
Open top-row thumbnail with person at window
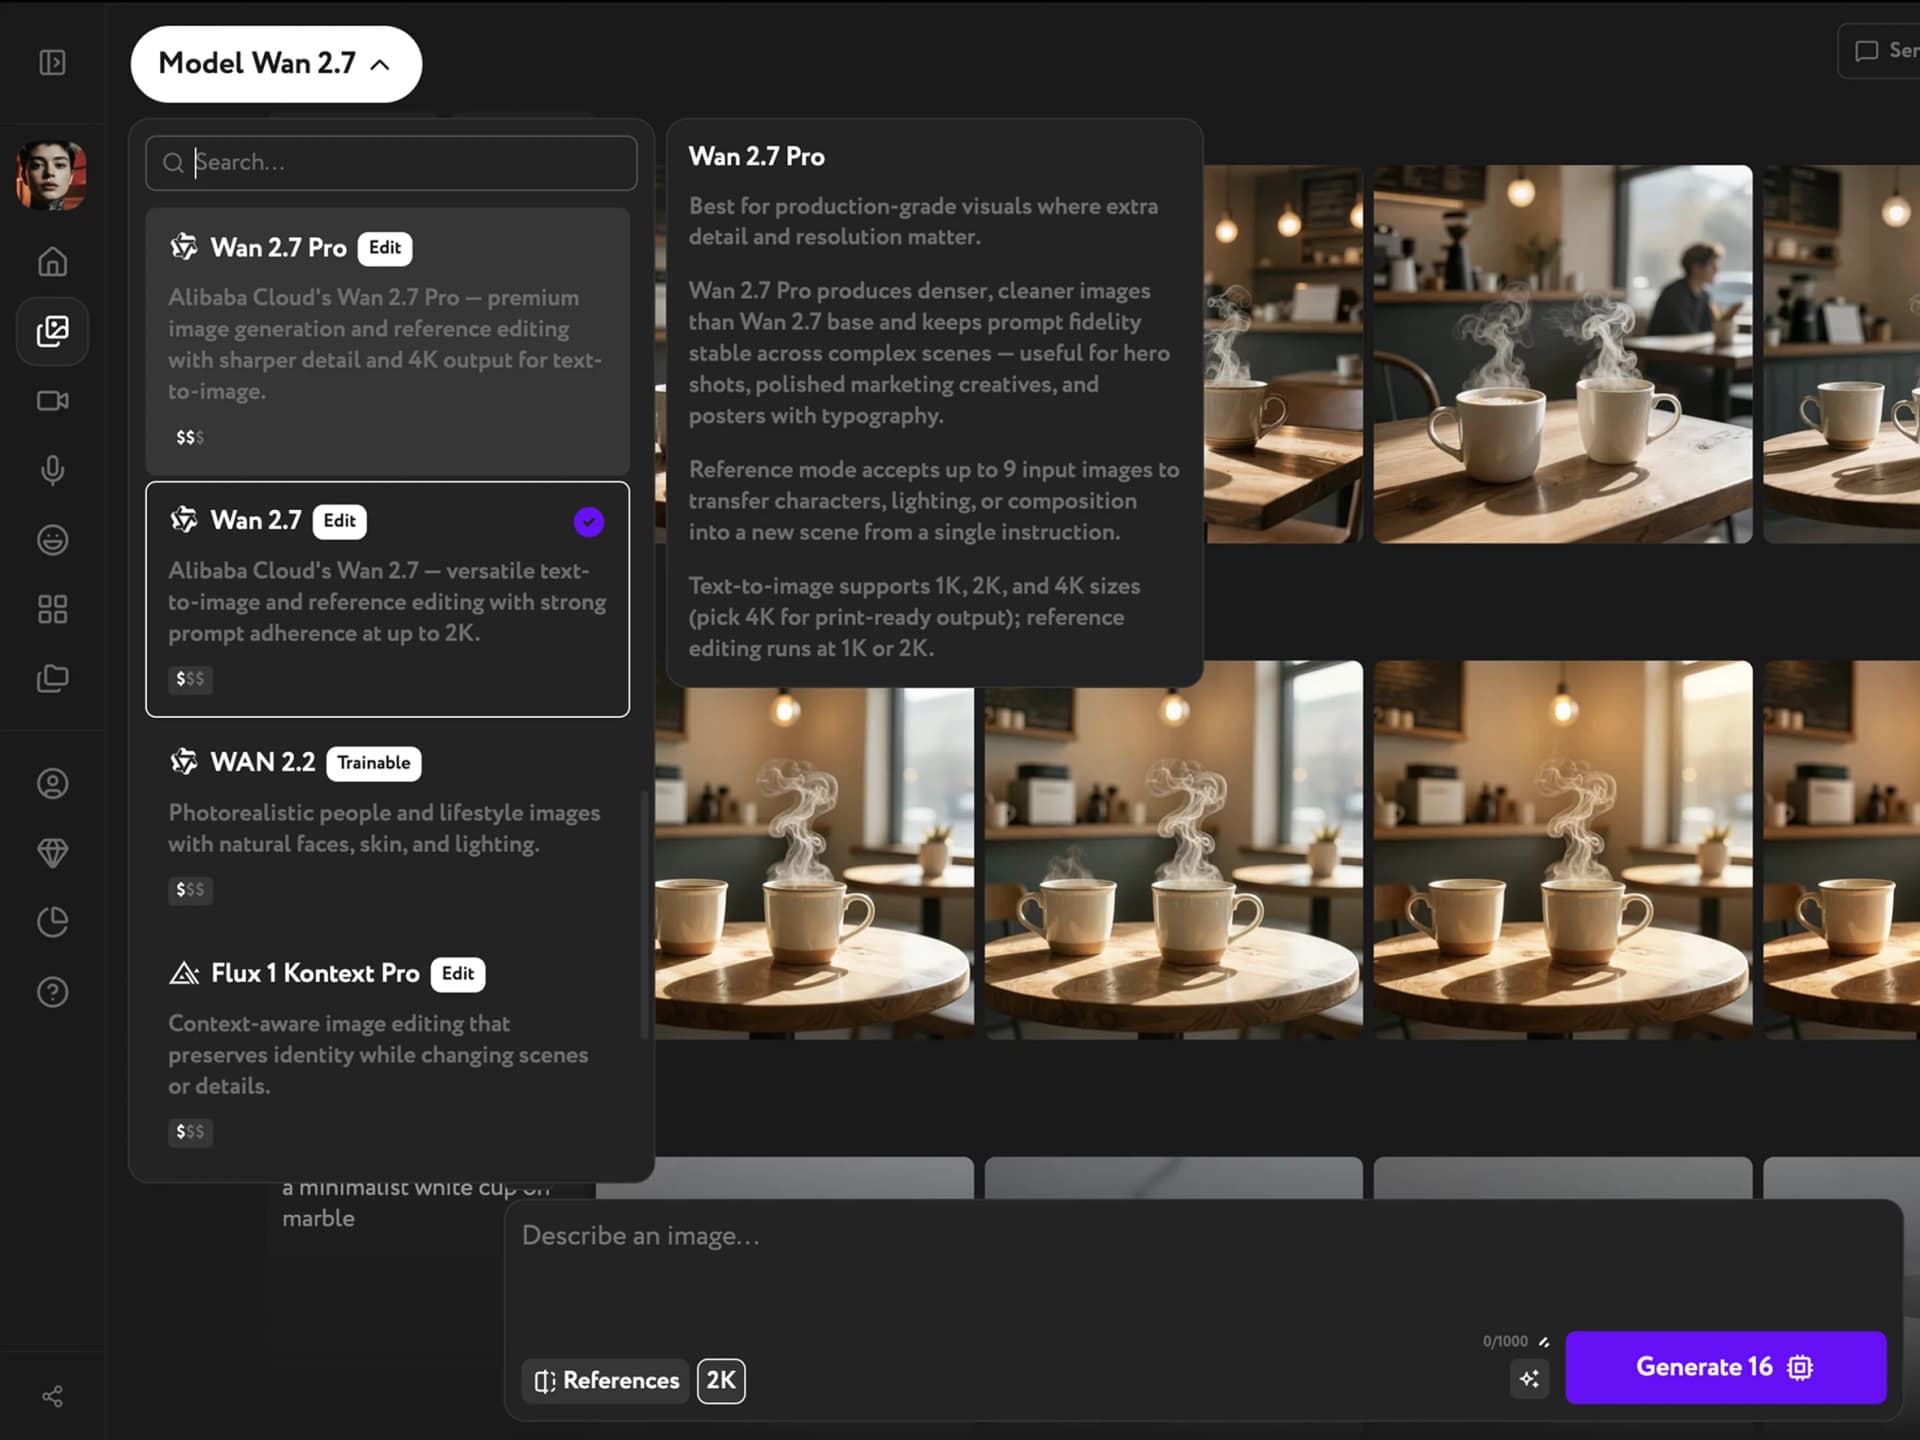click(1562, 354)
